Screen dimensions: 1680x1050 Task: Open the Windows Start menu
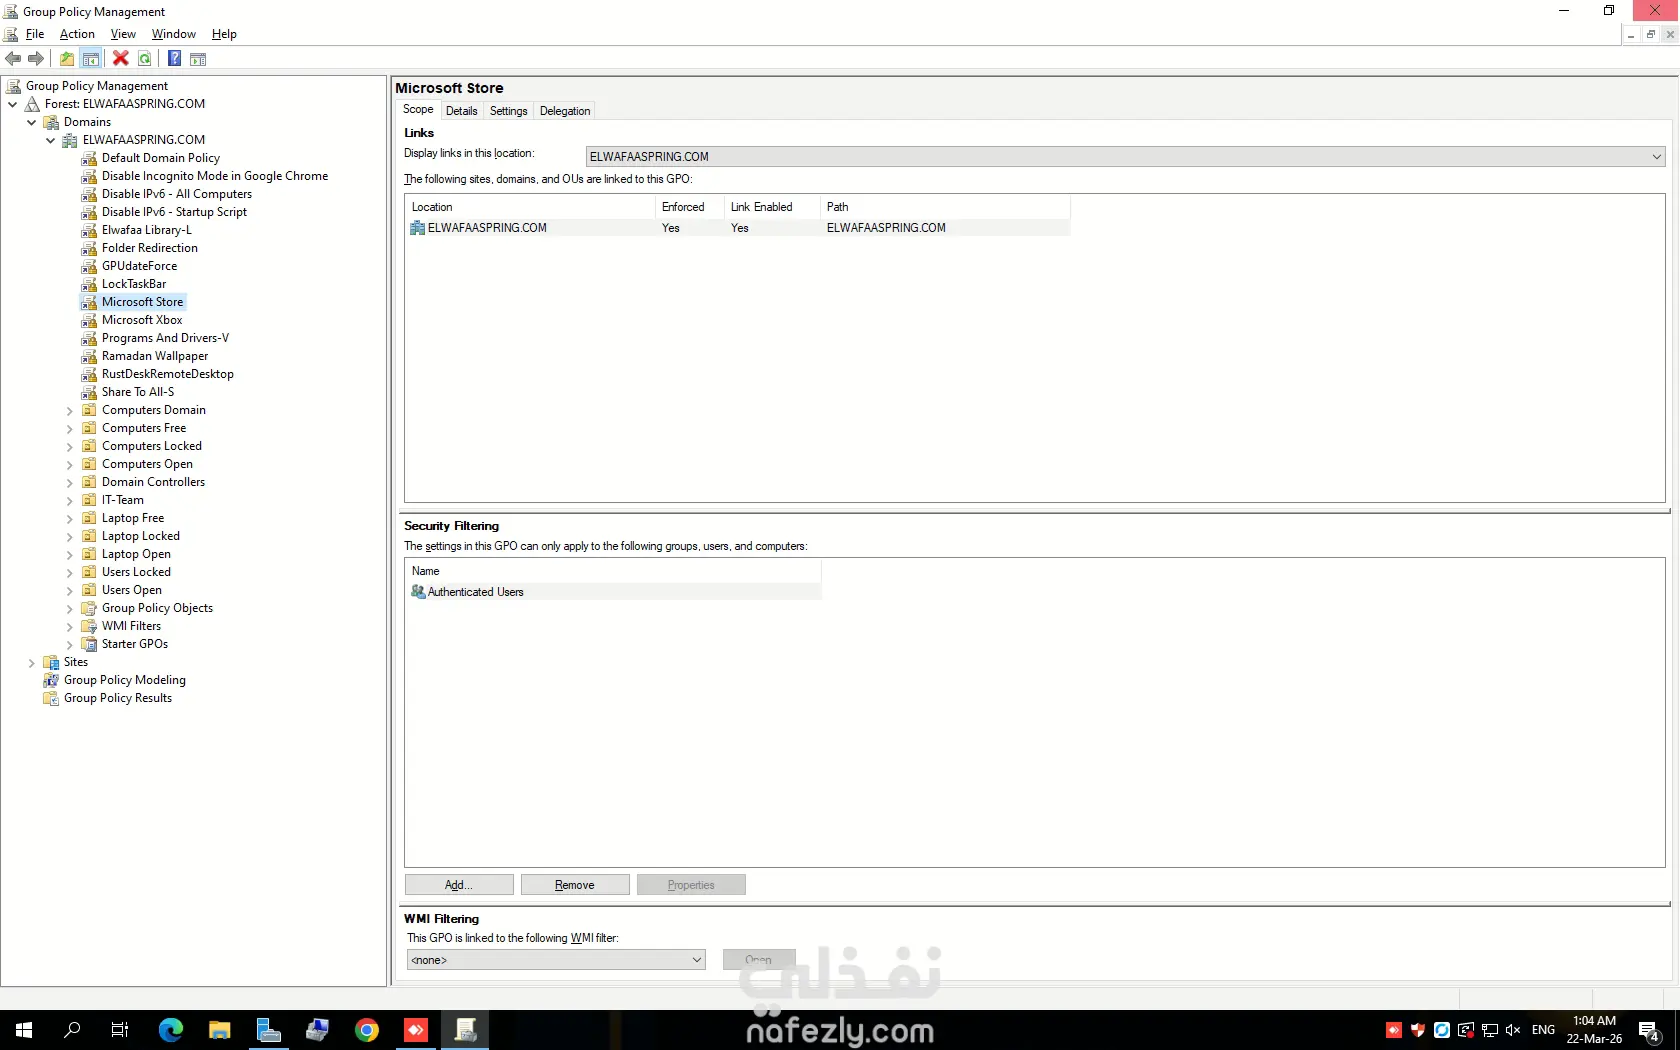tap(24, 1030)
